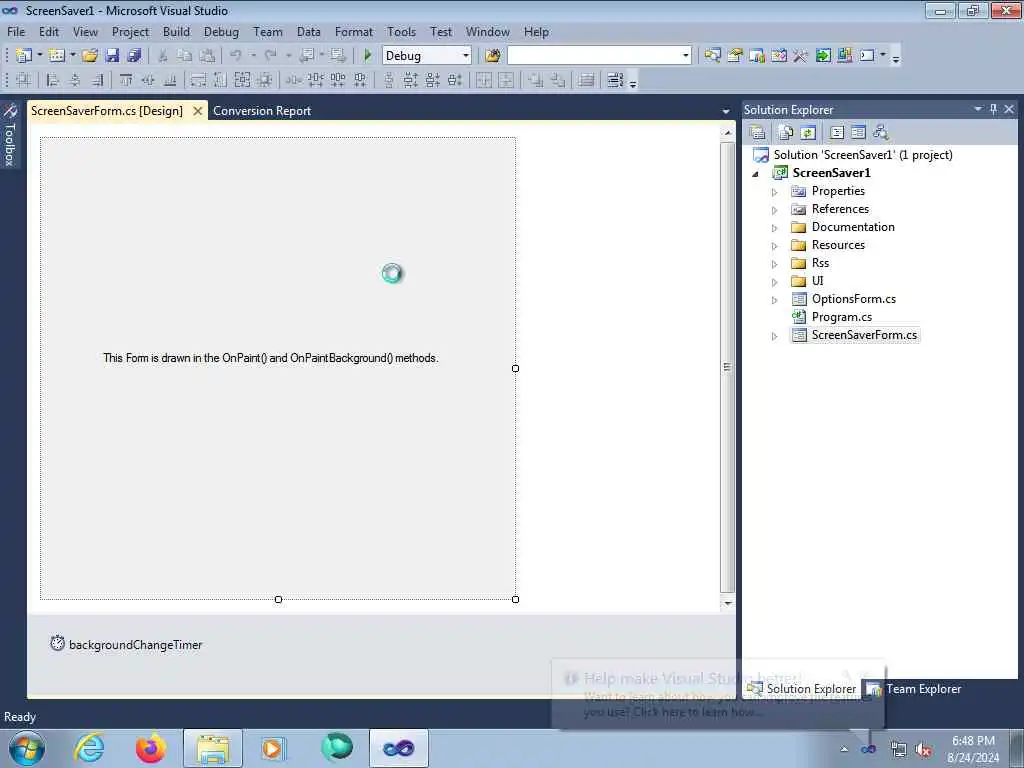
Task: Click the Align Tops layout icon
Action: pos(126,80)
